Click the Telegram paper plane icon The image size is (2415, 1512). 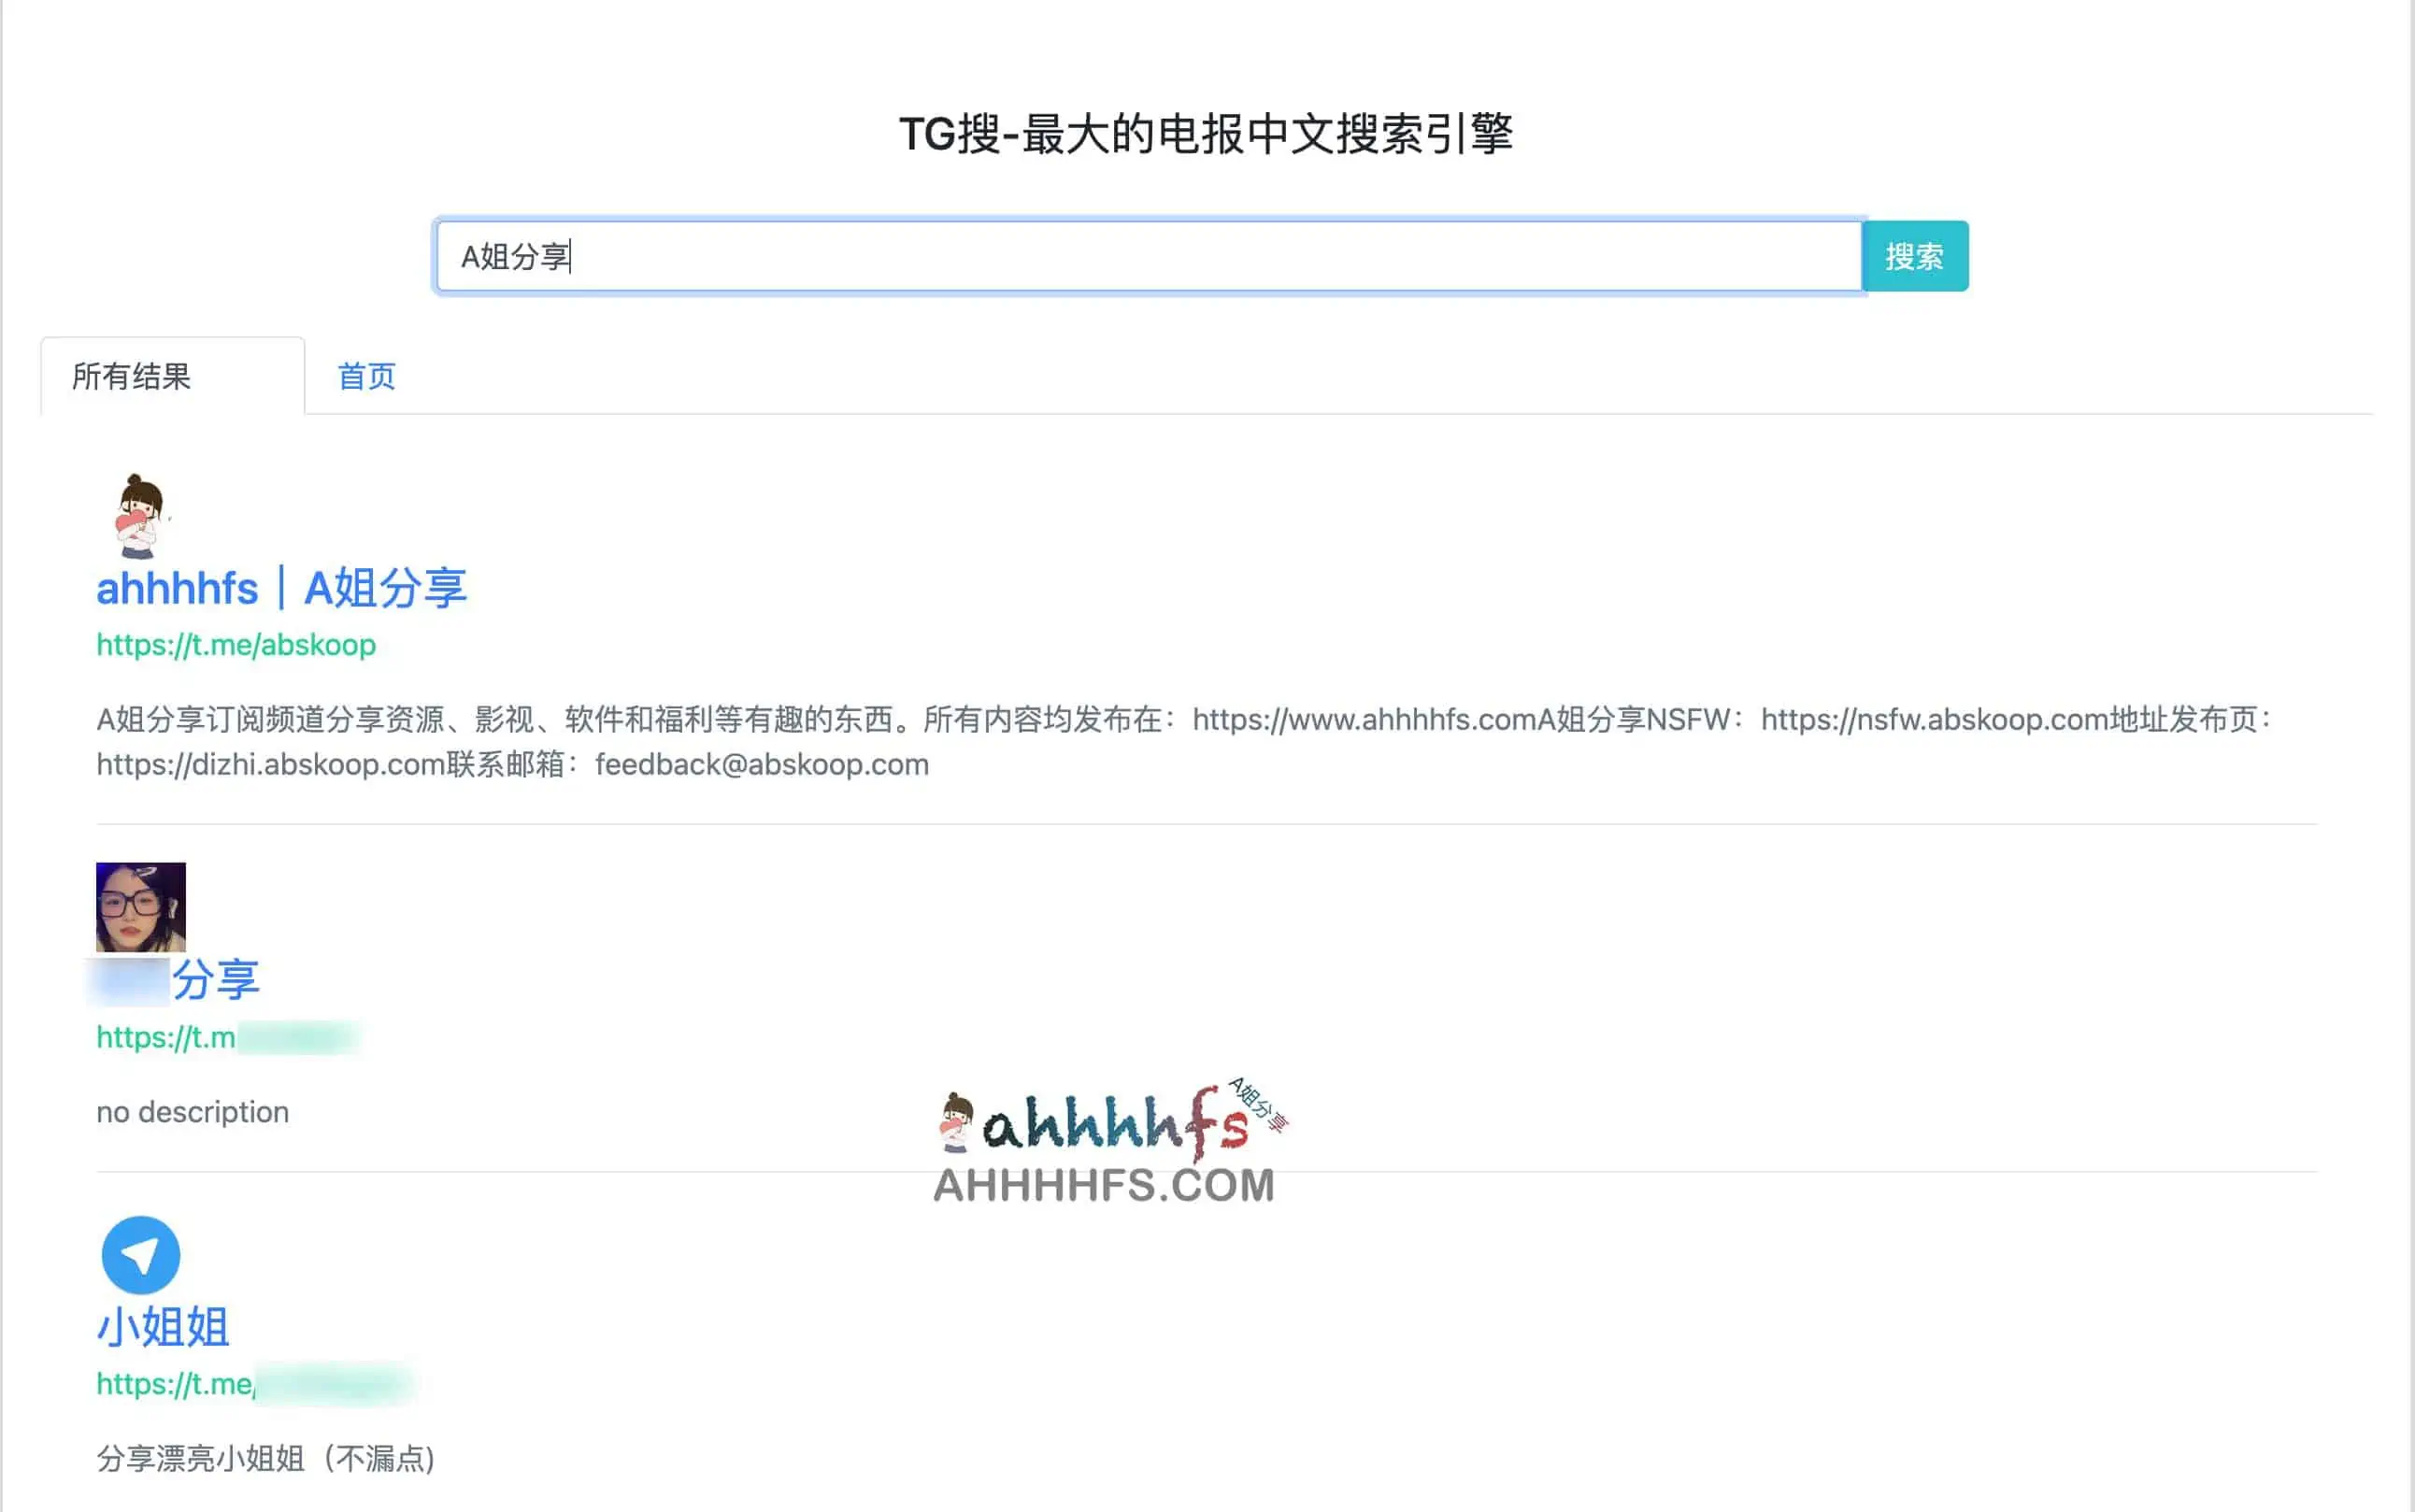(140, 1254)
